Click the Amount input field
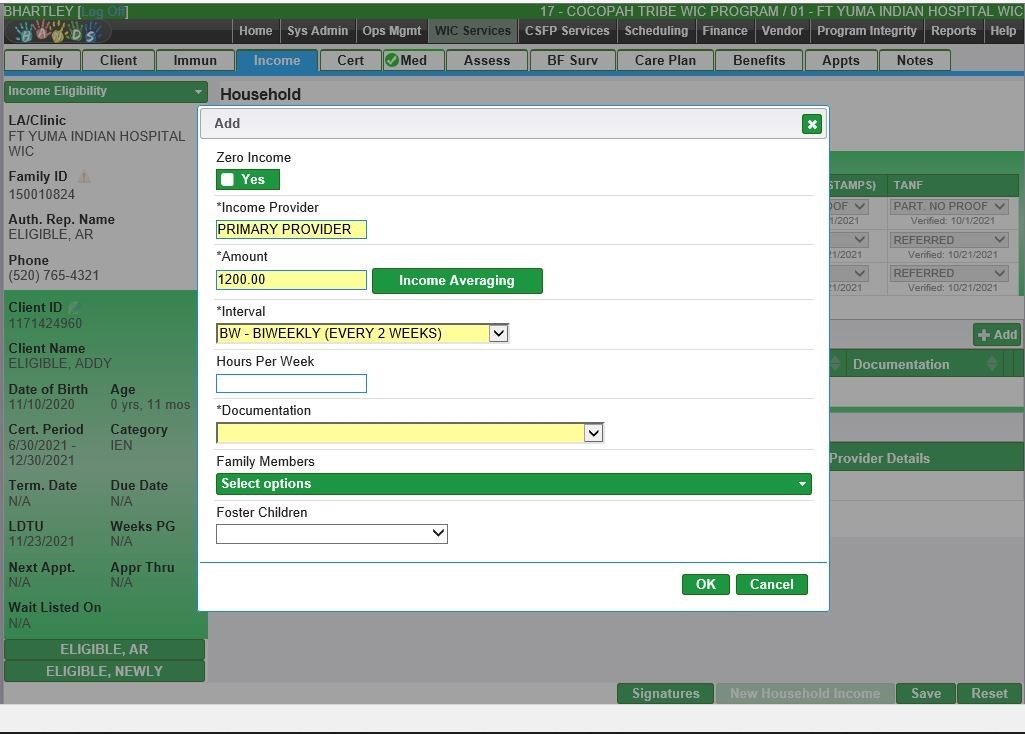Screen dimensions: 1025x734 291,281
